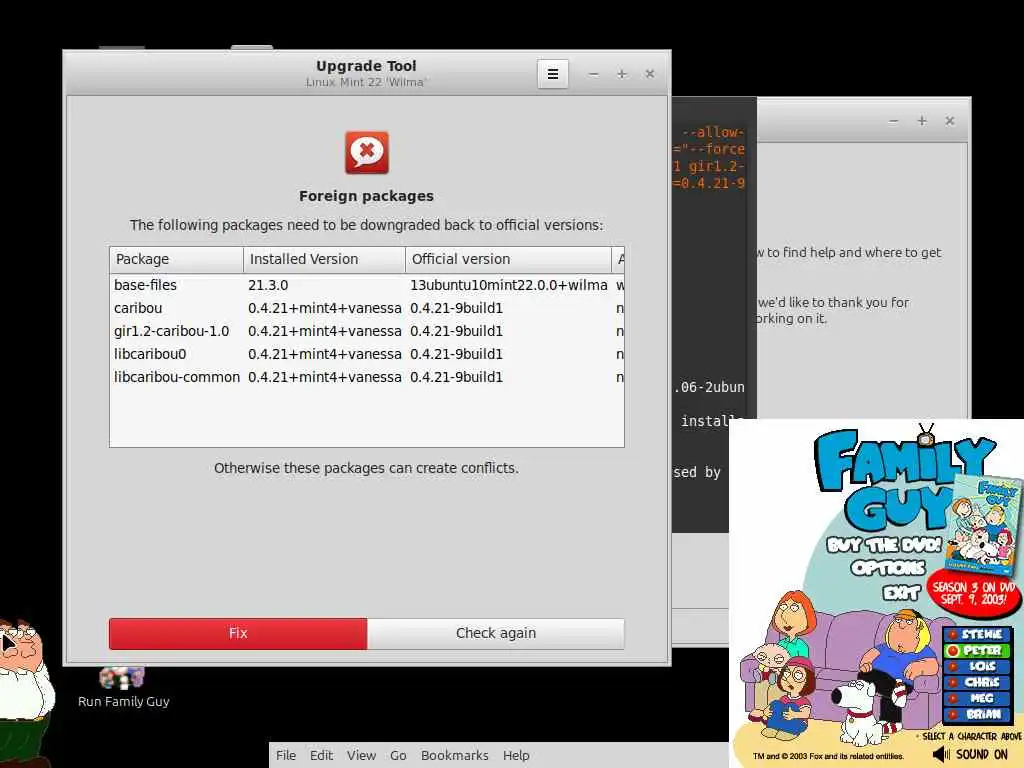
Task: Select the MEG character button
Action: [977, 698]
